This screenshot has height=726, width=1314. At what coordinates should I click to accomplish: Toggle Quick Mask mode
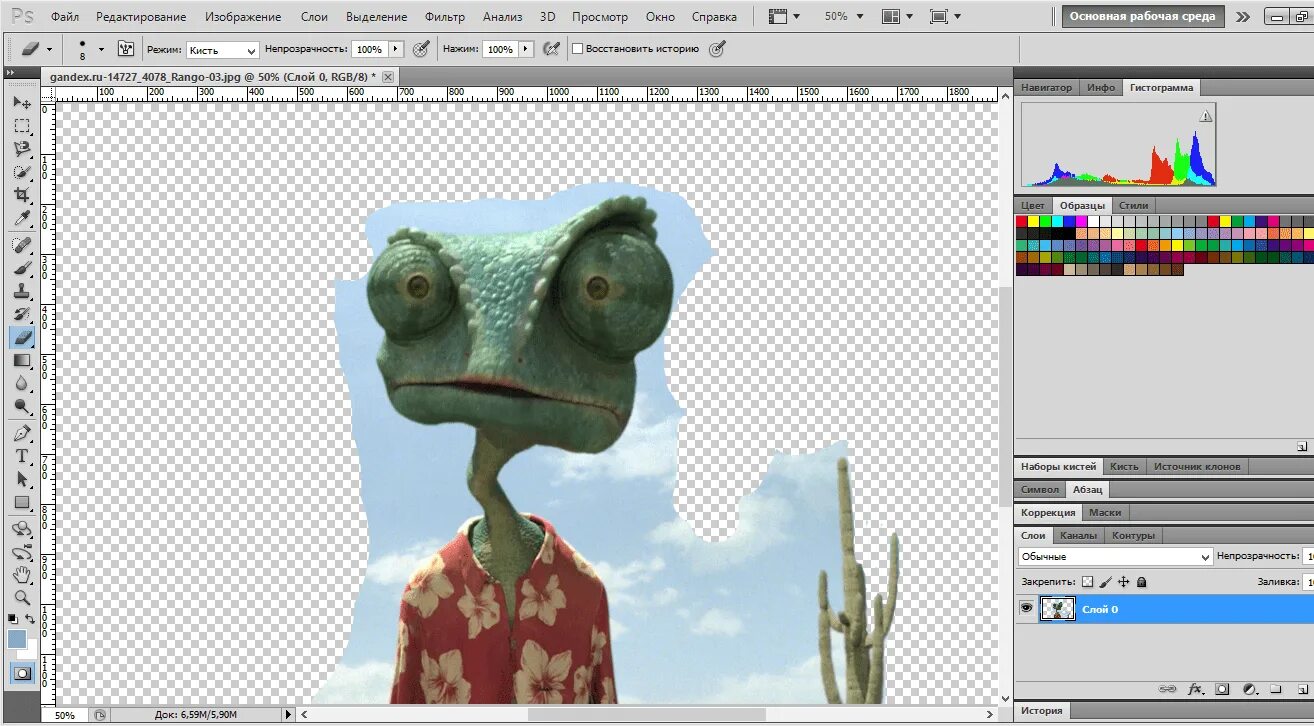(x=22, y=673)
